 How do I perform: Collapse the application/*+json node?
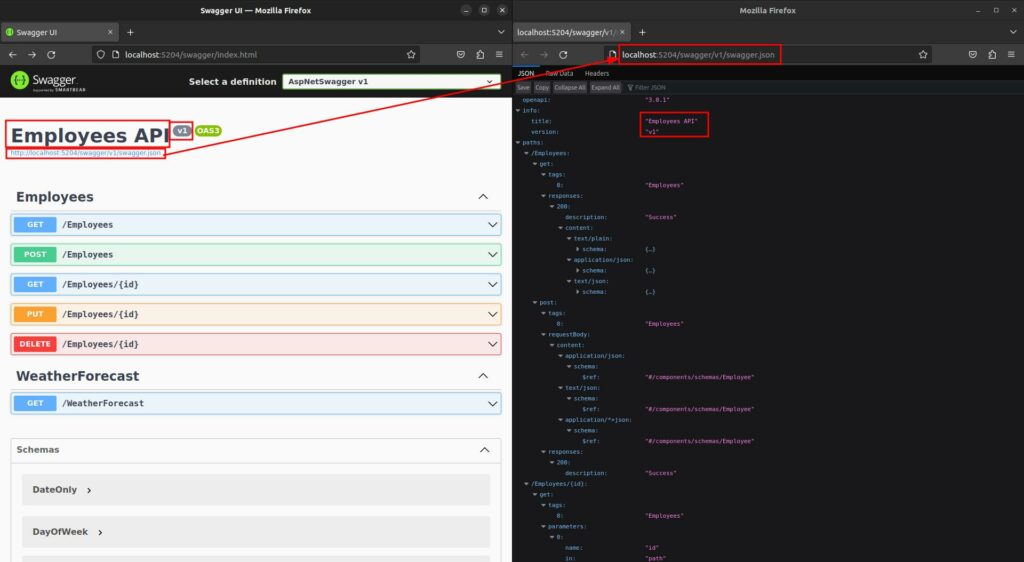(561, 420)
